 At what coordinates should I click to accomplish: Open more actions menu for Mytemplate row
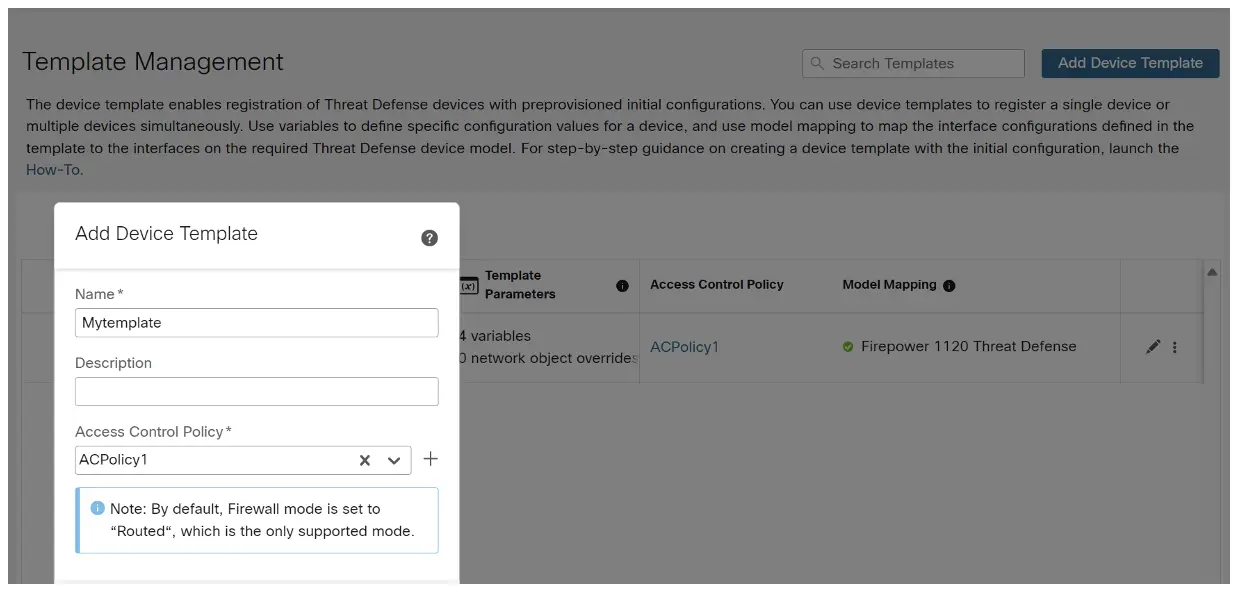1175,346
